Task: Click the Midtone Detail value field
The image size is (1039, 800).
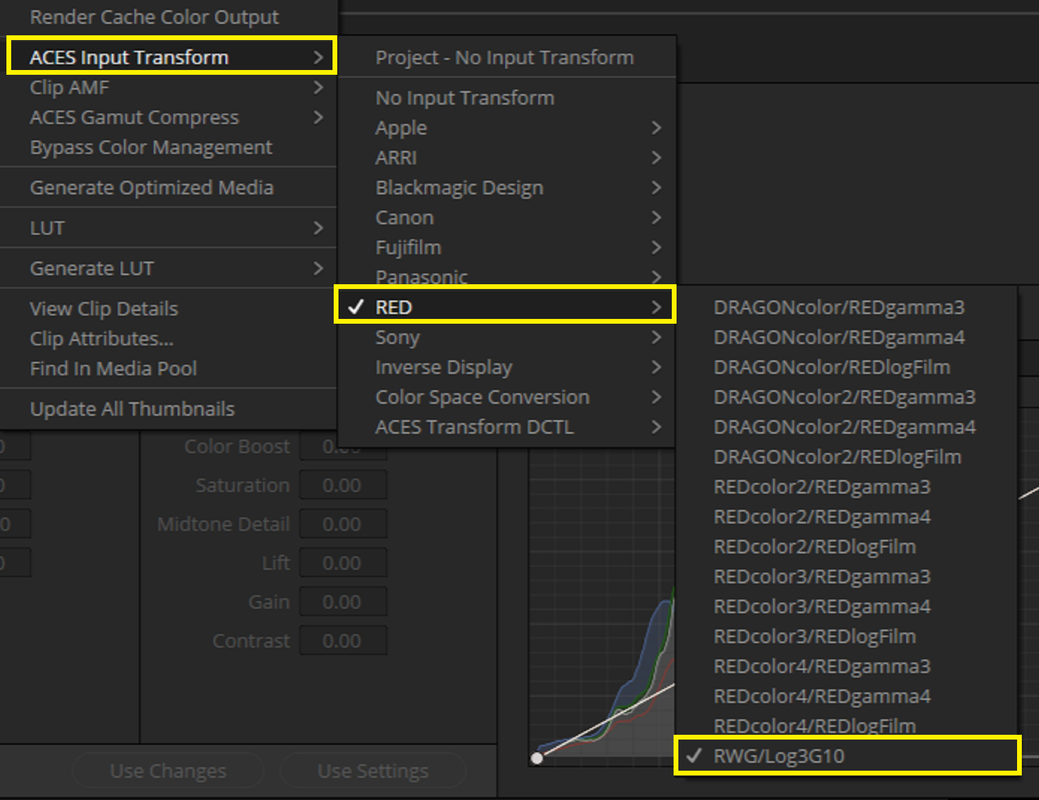Action: coord(343,524)
